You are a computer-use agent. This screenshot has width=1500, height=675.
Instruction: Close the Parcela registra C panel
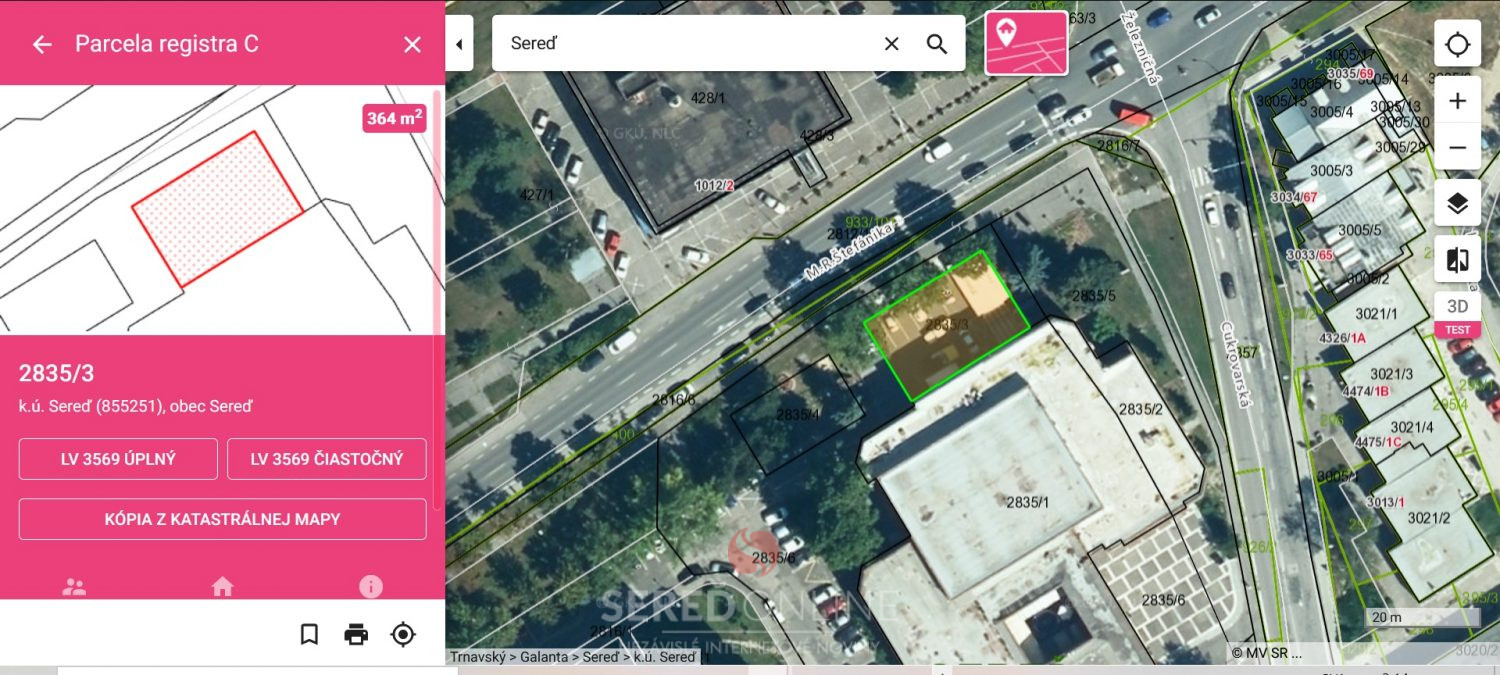pyautogui.click(x=412, y=44)
